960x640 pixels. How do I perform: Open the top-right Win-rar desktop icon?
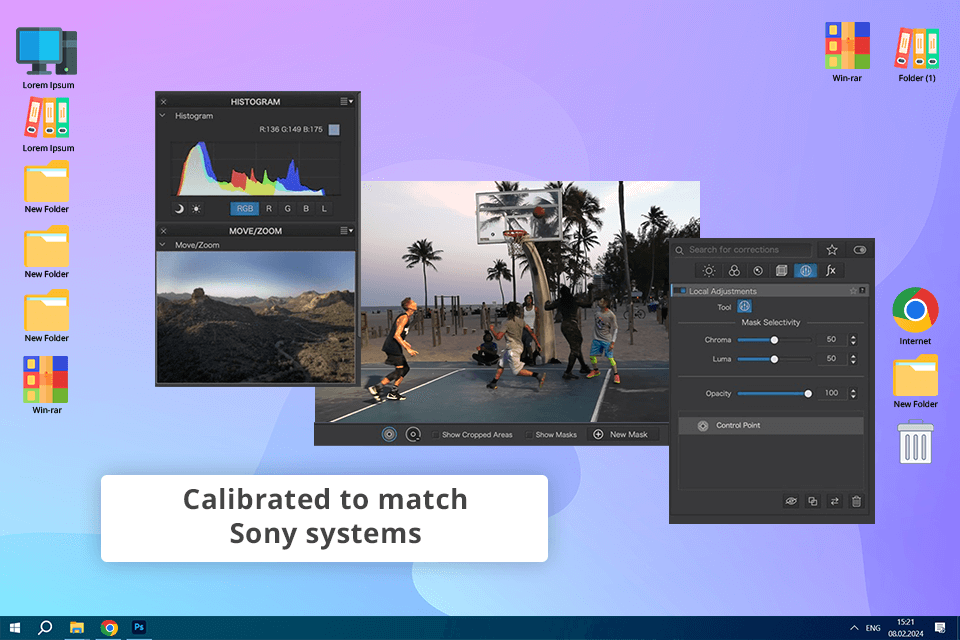tap(847, 53)
